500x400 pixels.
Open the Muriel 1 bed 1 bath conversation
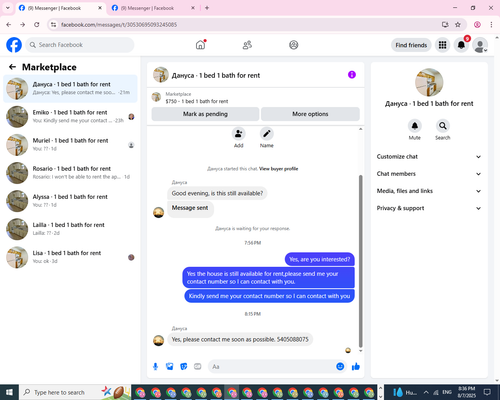click(70, 145)
